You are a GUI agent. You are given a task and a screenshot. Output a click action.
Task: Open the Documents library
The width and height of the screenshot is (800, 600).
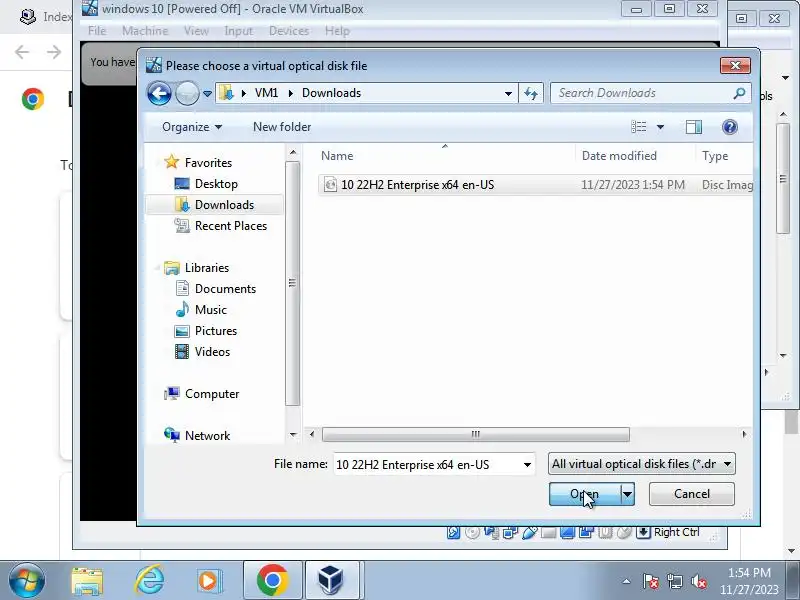225,289
